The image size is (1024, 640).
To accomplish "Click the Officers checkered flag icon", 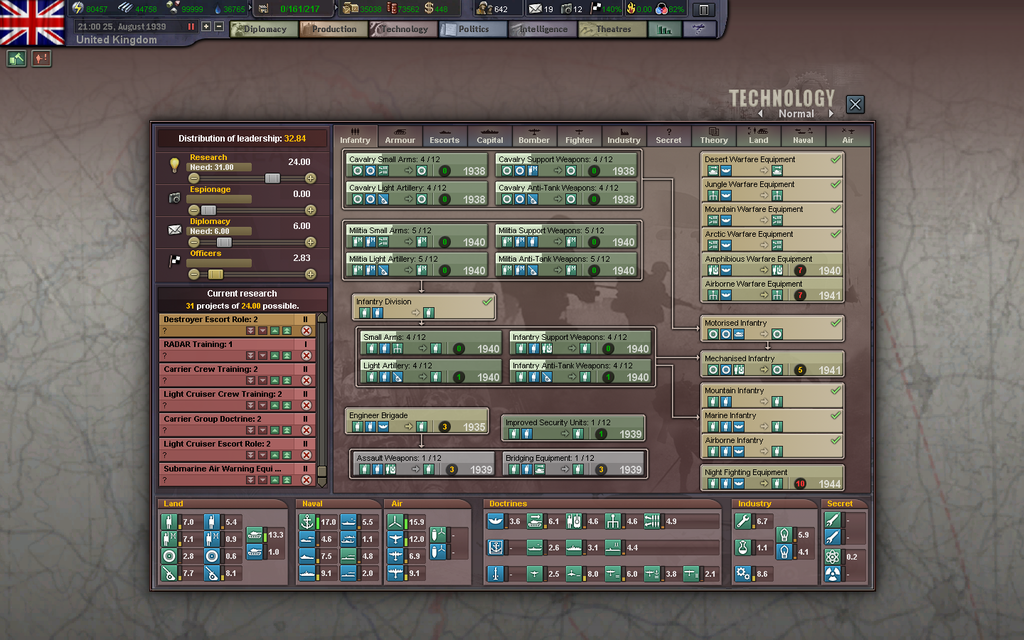I will pyautogui.click(x=174, y=261).
